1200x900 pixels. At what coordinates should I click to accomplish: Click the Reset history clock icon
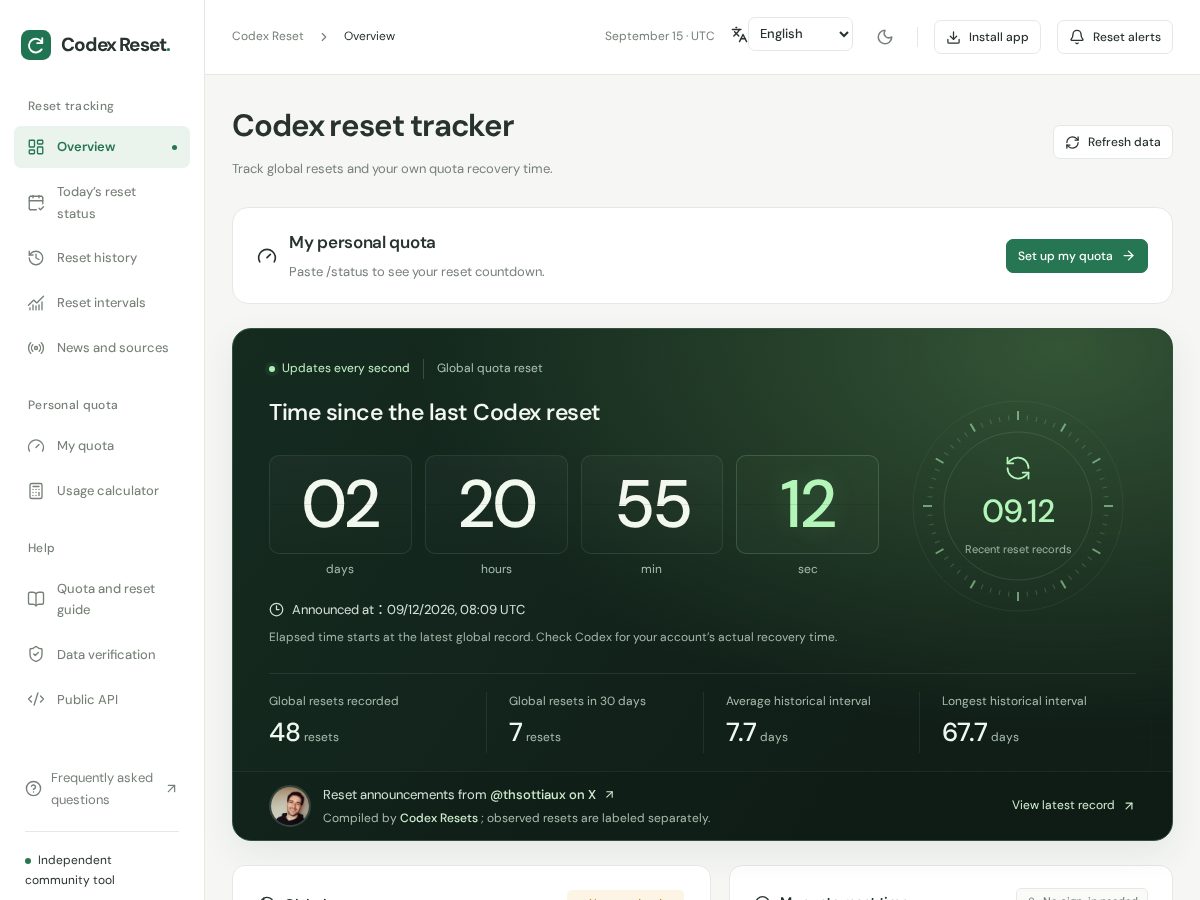click(36, 258)
